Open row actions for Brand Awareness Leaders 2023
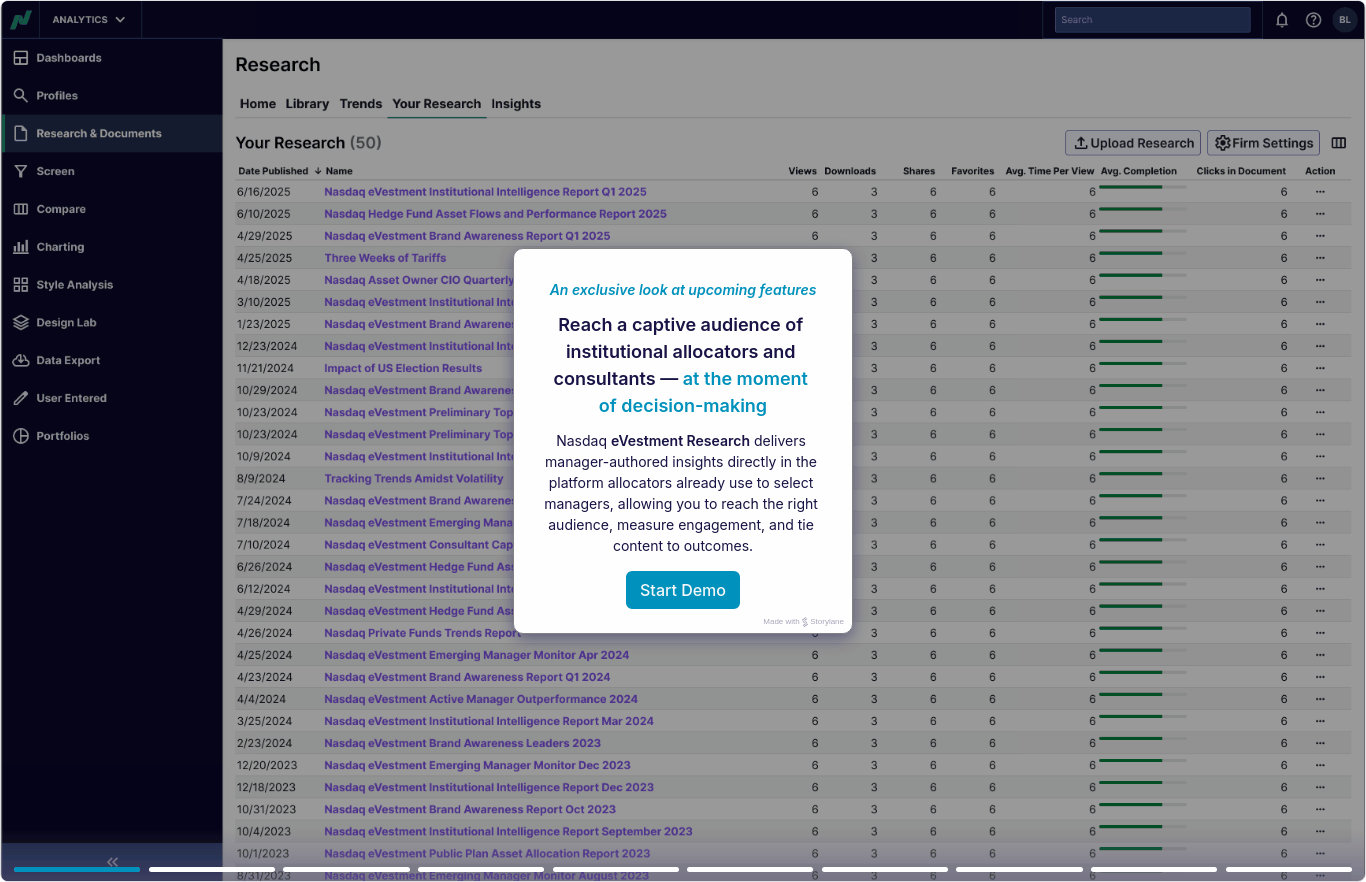Screen dimensions: 1366x882 [x=1320, y=743]
